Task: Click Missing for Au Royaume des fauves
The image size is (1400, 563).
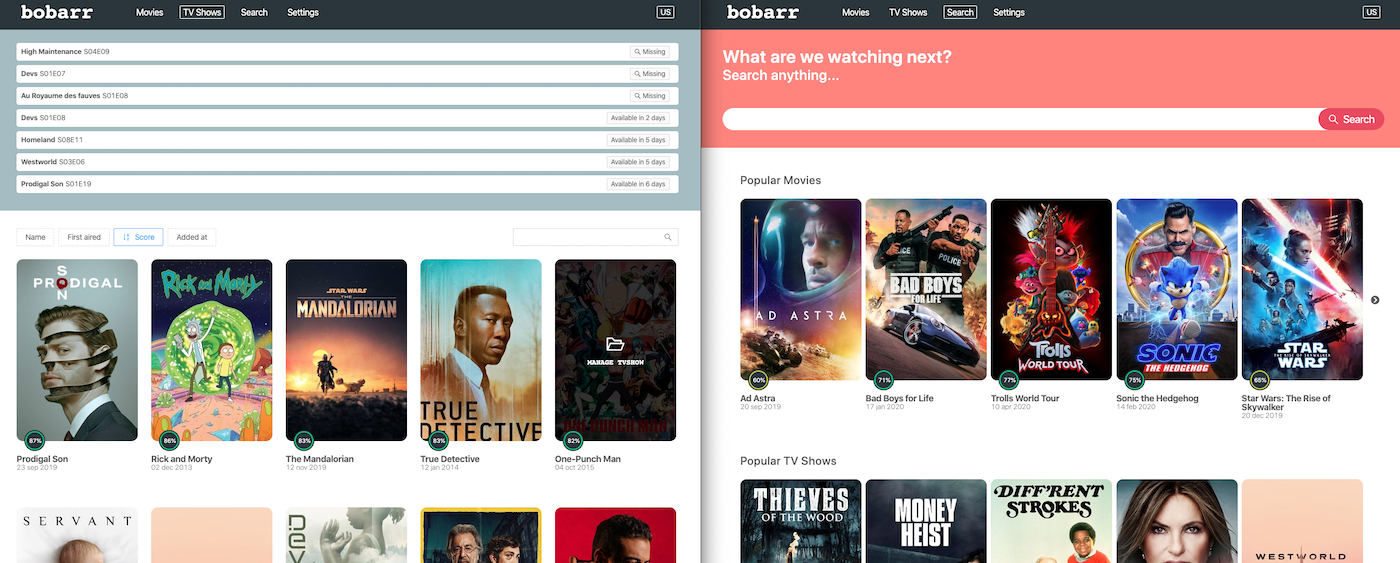Action: click(650, 96)
